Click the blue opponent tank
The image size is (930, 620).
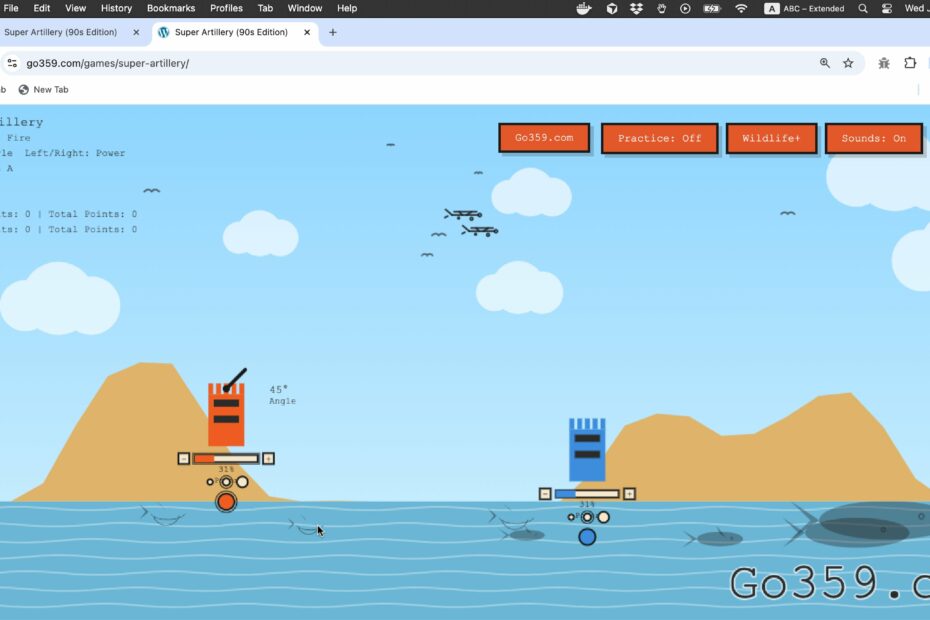(586, 450)
